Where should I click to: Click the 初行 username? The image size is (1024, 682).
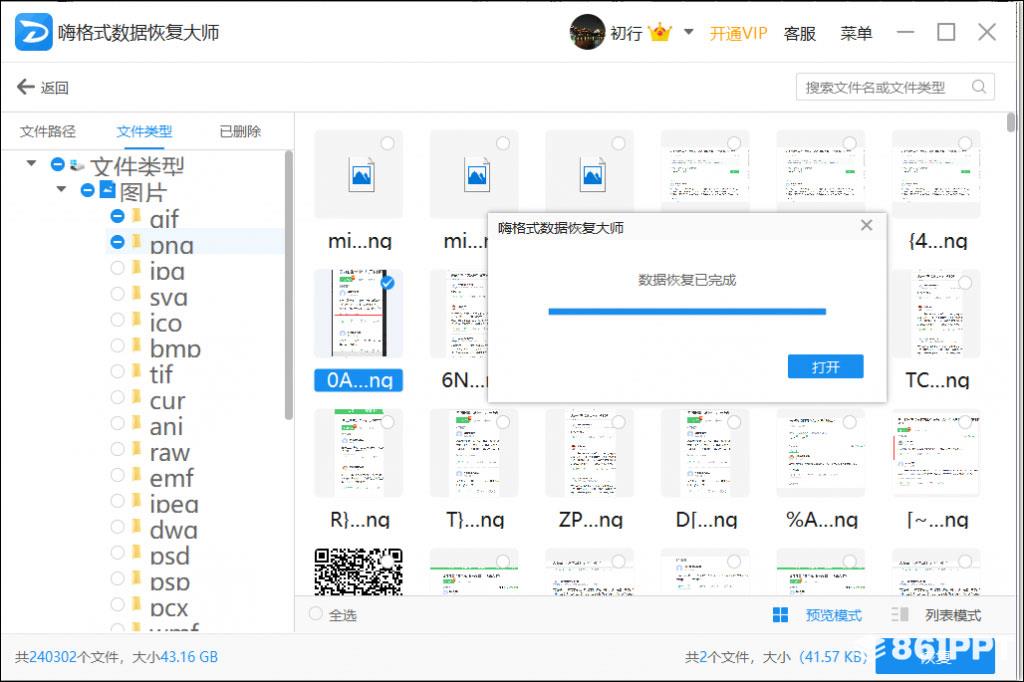tap(626, 33)
